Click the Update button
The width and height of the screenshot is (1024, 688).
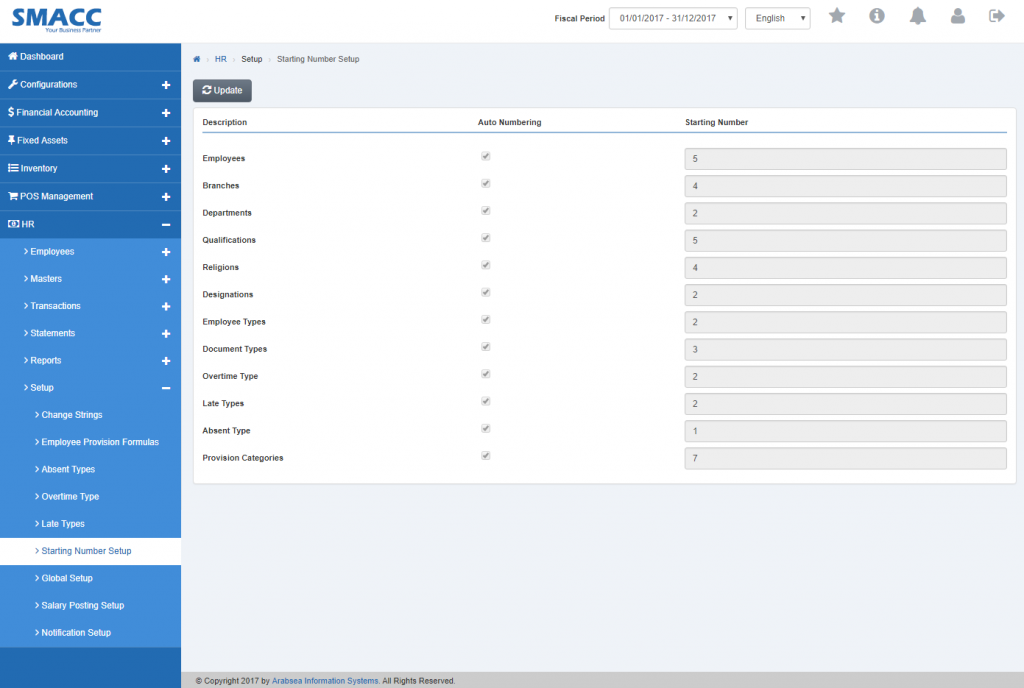point(222,90)
